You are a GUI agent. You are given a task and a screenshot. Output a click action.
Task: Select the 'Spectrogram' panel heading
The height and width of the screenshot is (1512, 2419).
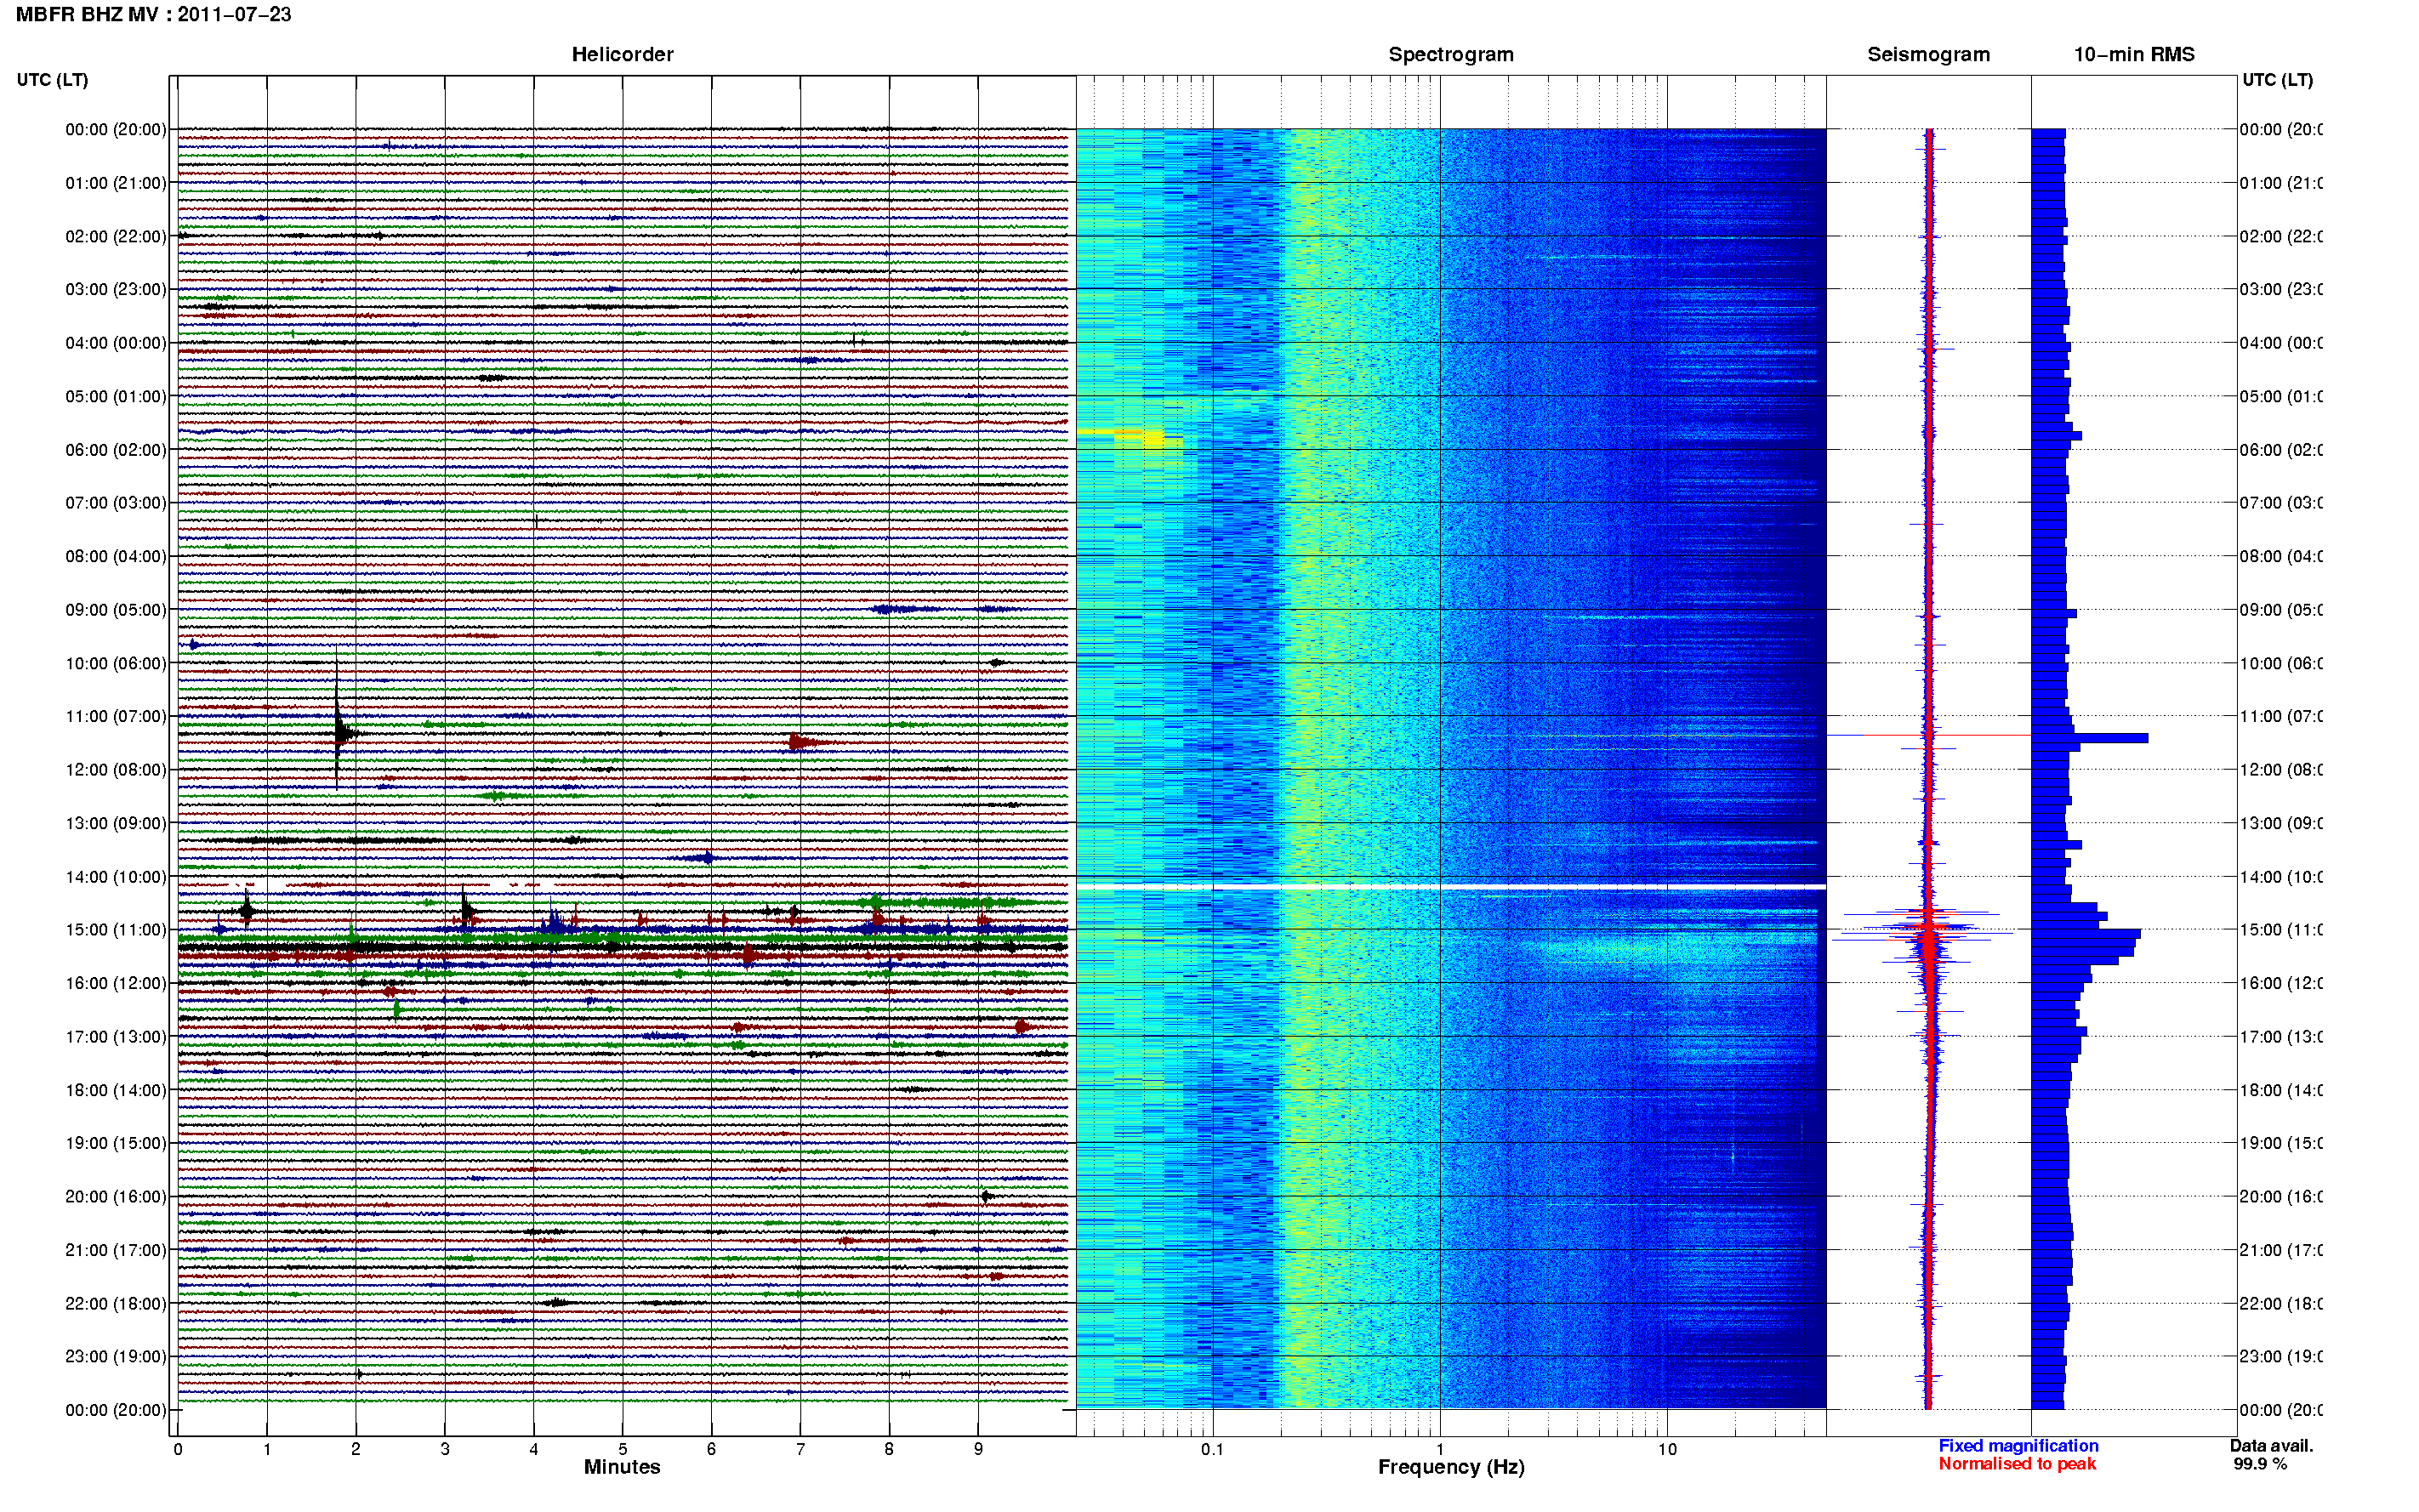tap(1450, 55)
